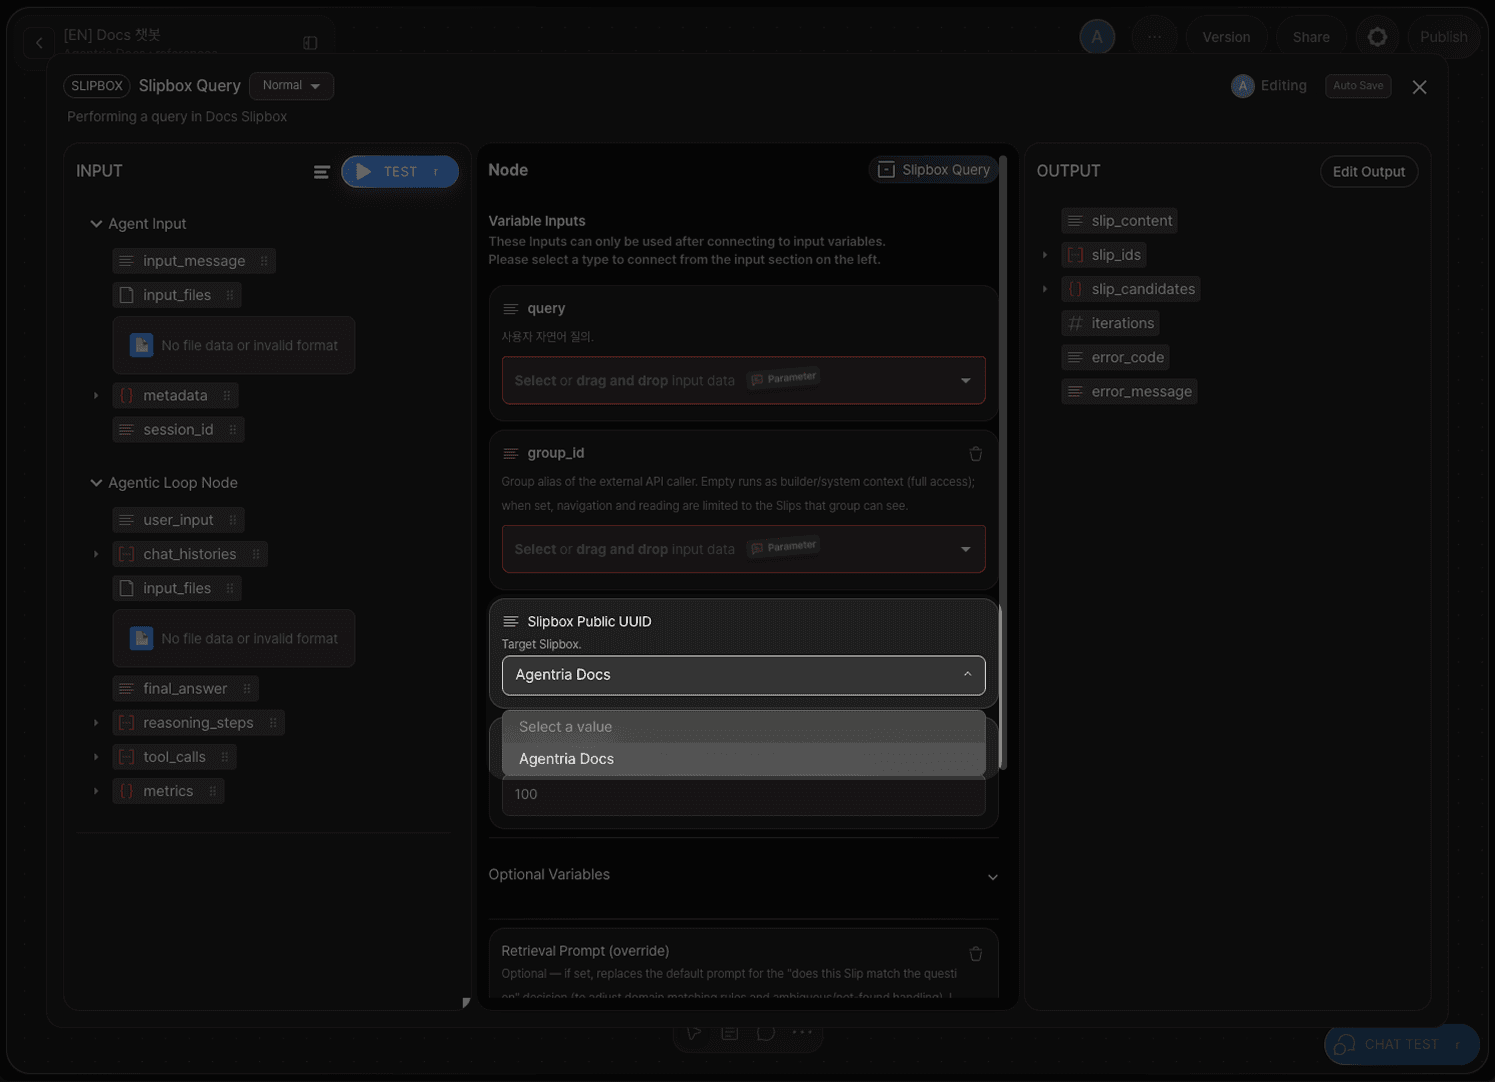Delete the group_id variable via trash icon
The height and width of the screenshot is (1082, 1495).
(x=975, y=454)
